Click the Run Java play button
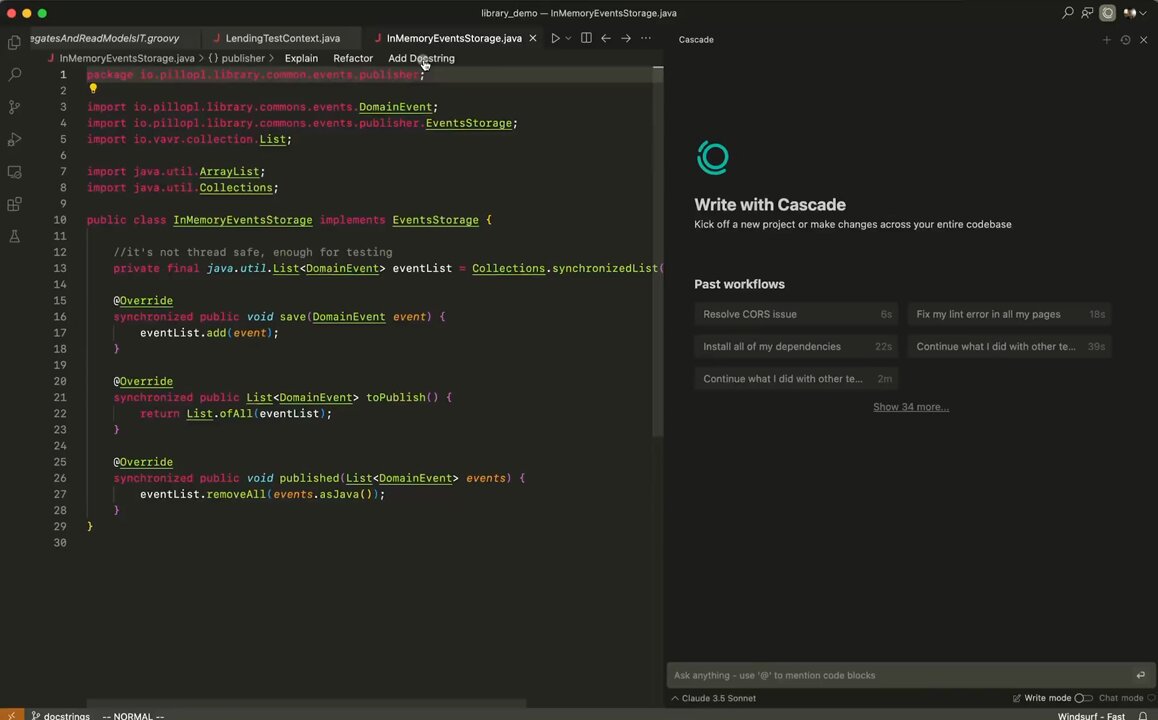Screen dimensions: 1158x720 [555, 38]
